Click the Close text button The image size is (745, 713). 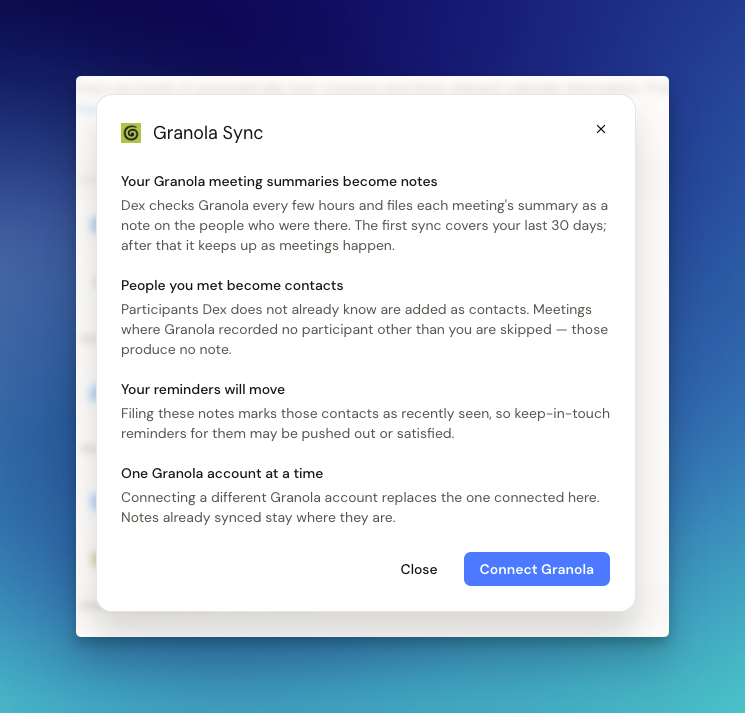click(419, 569)
